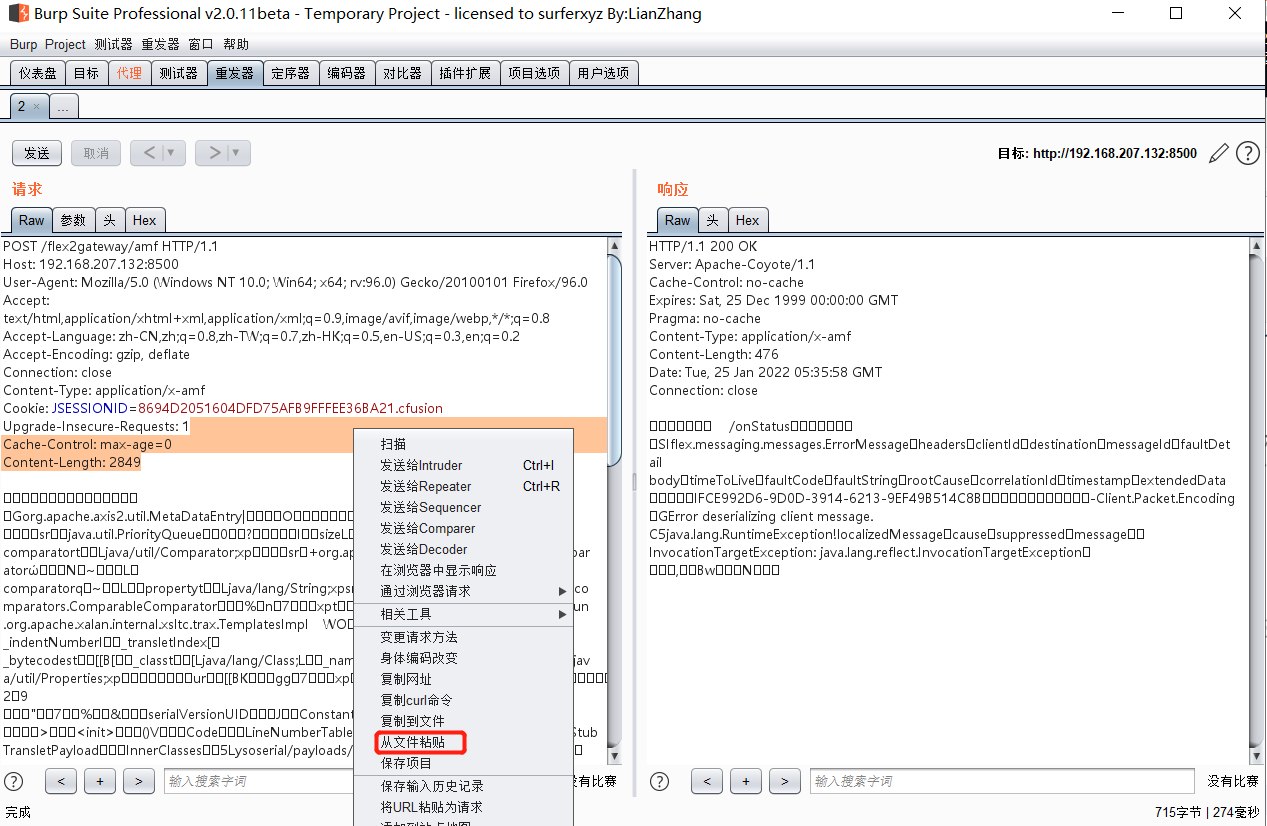Select the request 参数 tab
Image resolution: width=1267 pixels, height=826 pixels.
pyautogui.click(x=73, y=220)
